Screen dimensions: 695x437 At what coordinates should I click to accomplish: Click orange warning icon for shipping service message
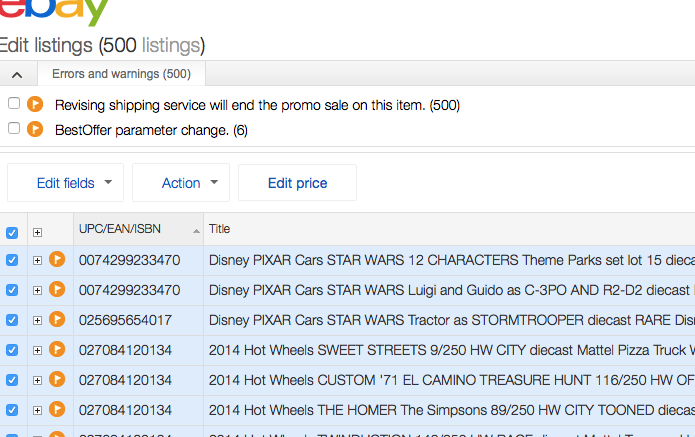coord(36,104)
